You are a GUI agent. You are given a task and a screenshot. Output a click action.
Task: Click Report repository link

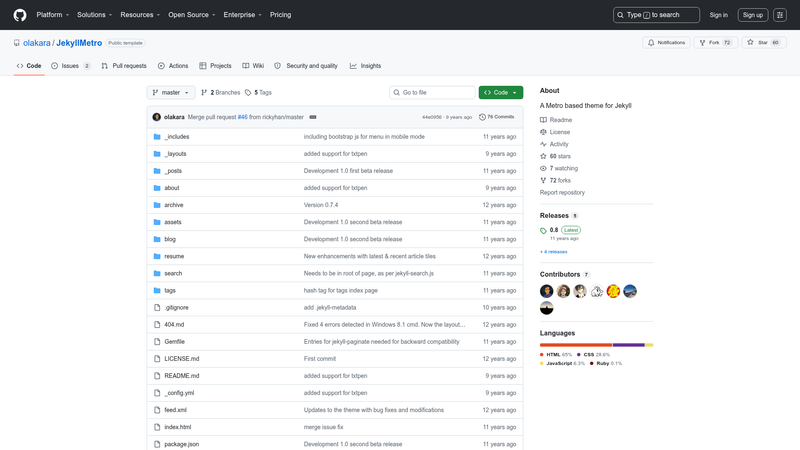pyautogui.click(x=562, y=192)
